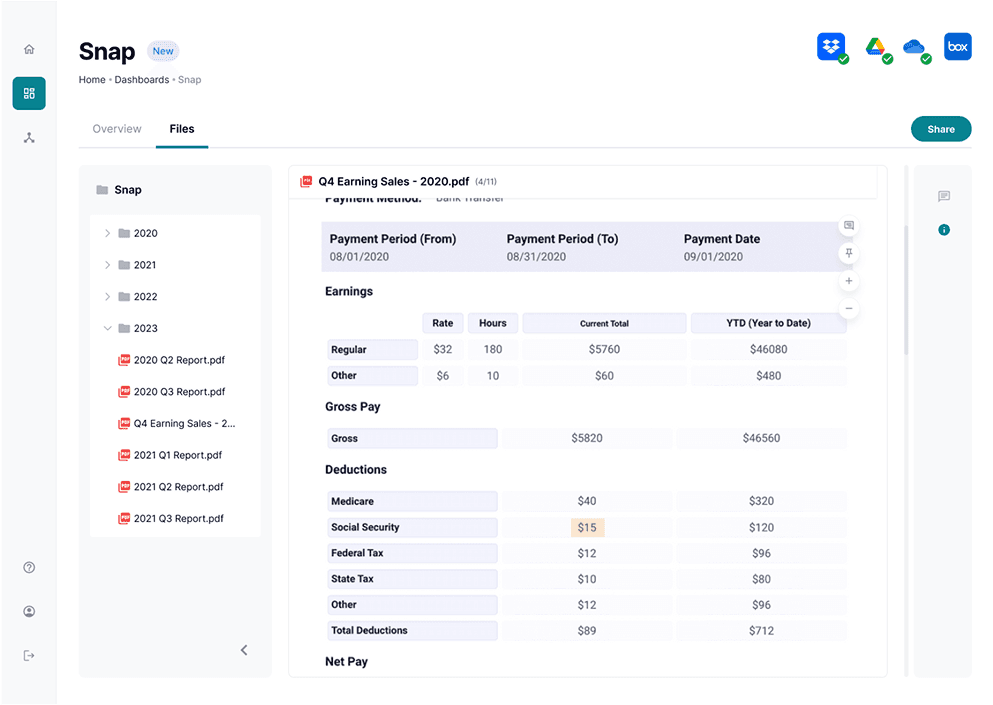Pin the document with the pin icon
The height and width of the screenshot is (705, 993).
point(849,253)
